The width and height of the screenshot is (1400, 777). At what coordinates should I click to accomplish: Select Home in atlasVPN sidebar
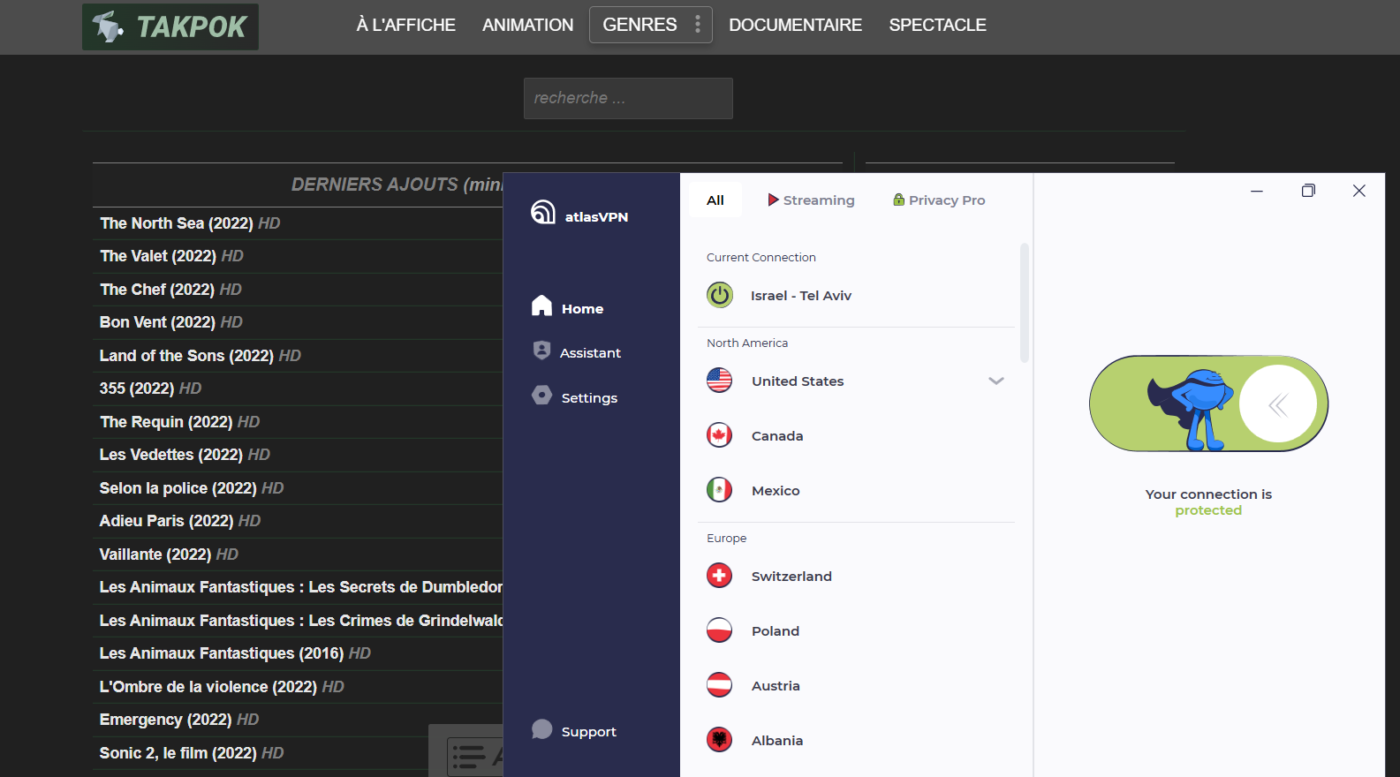coord(568,308)
